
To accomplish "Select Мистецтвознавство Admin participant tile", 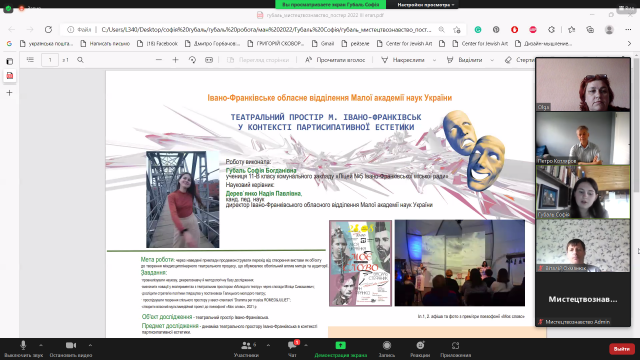I will (583, 299).
